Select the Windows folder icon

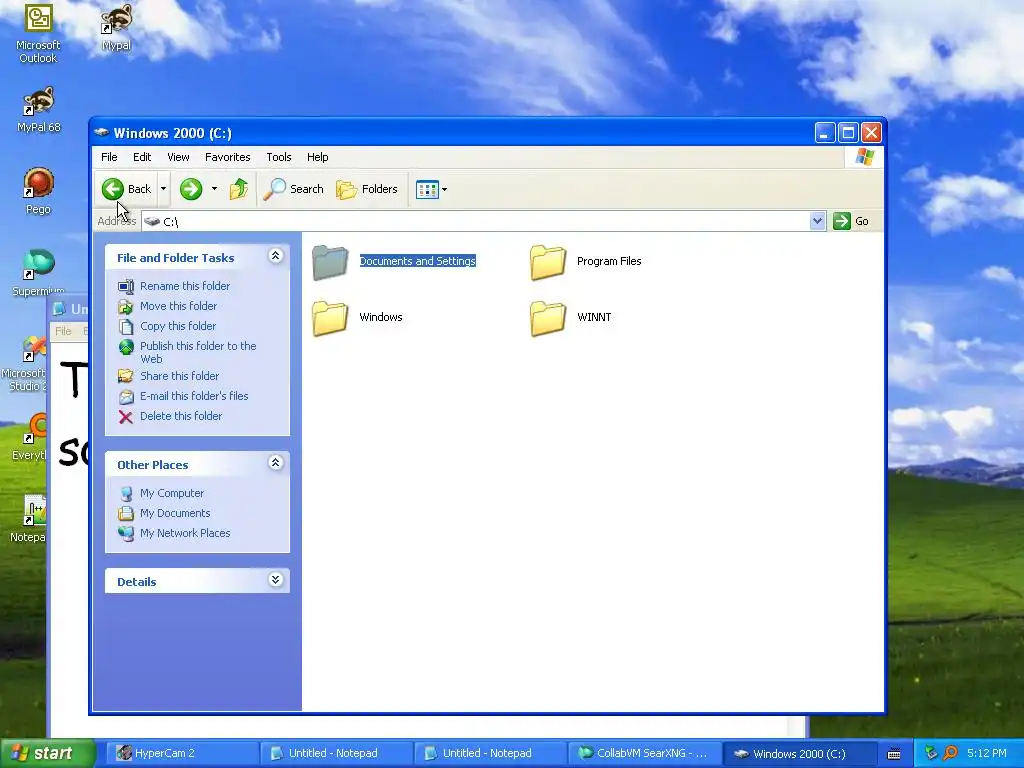330,318
